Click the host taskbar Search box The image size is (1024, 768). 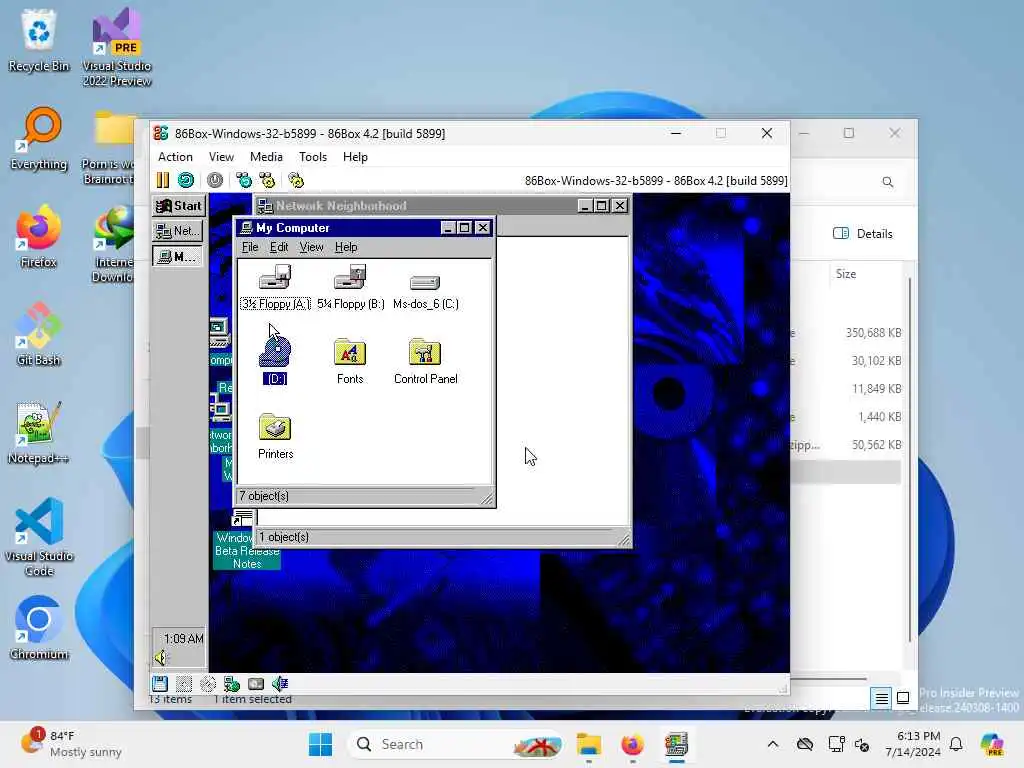(456, 744)
